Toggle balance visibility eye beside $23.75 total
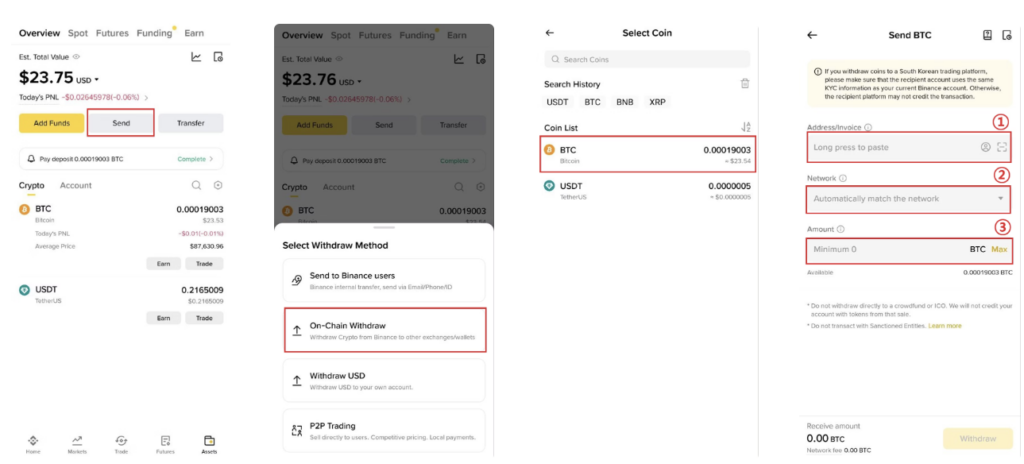 (x=77, y=57)
